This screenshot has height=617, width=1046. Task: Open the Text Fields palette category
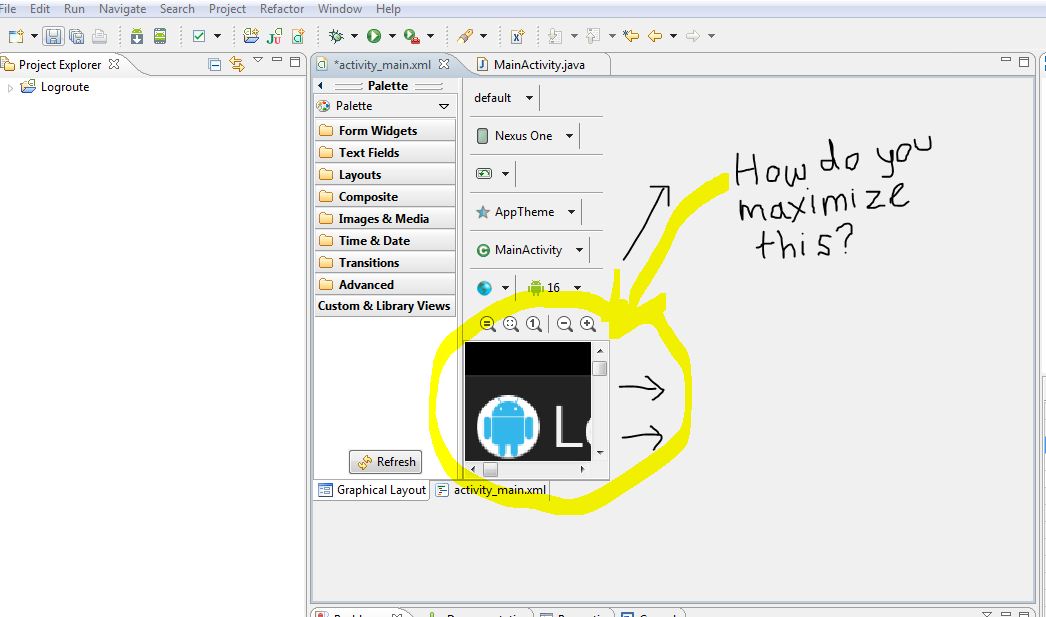click(385, 153)
